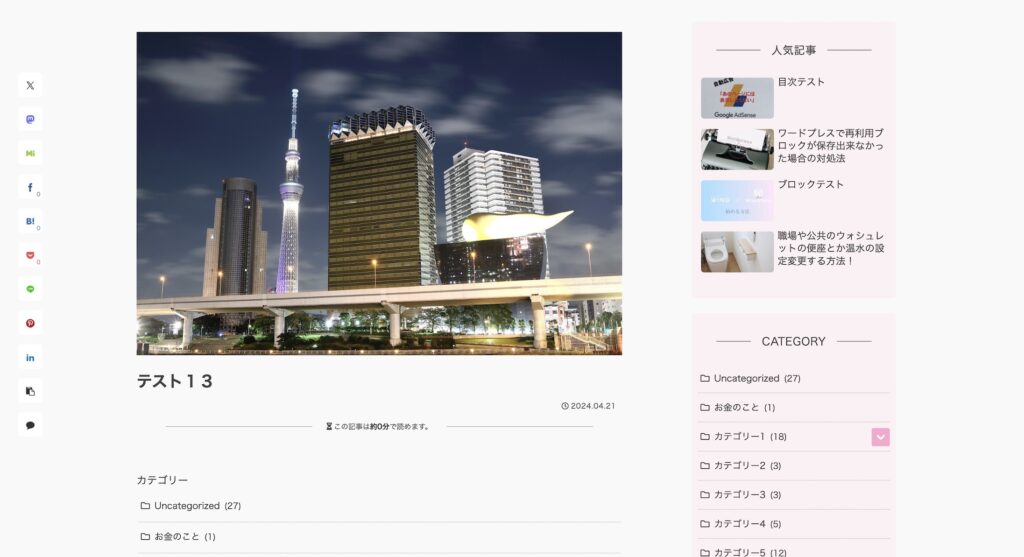Share the post on LinkedIn

[30, 357]
